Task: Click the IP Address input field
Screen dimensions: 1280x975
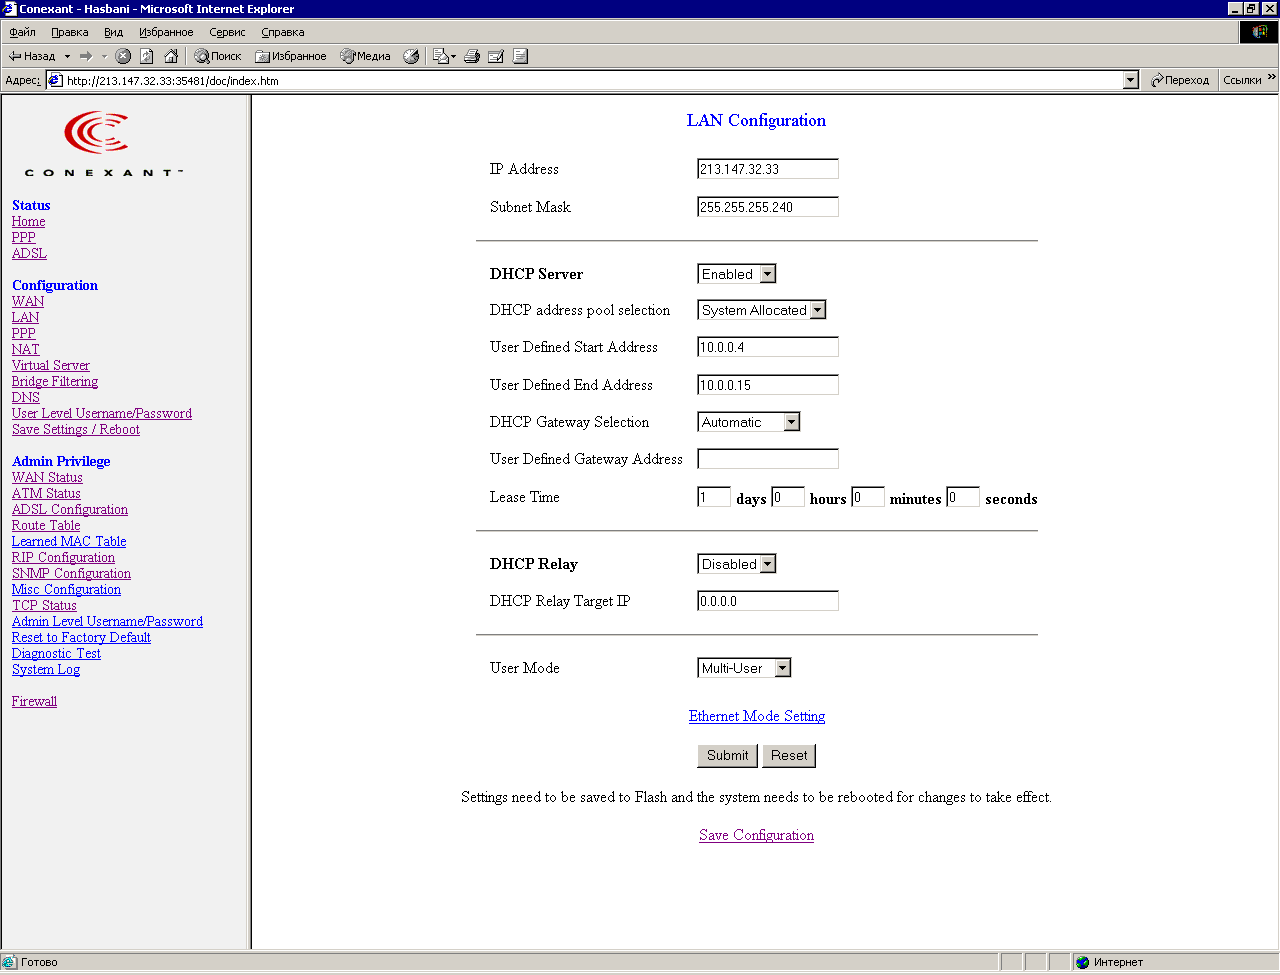Action: (x=768, y=169)
